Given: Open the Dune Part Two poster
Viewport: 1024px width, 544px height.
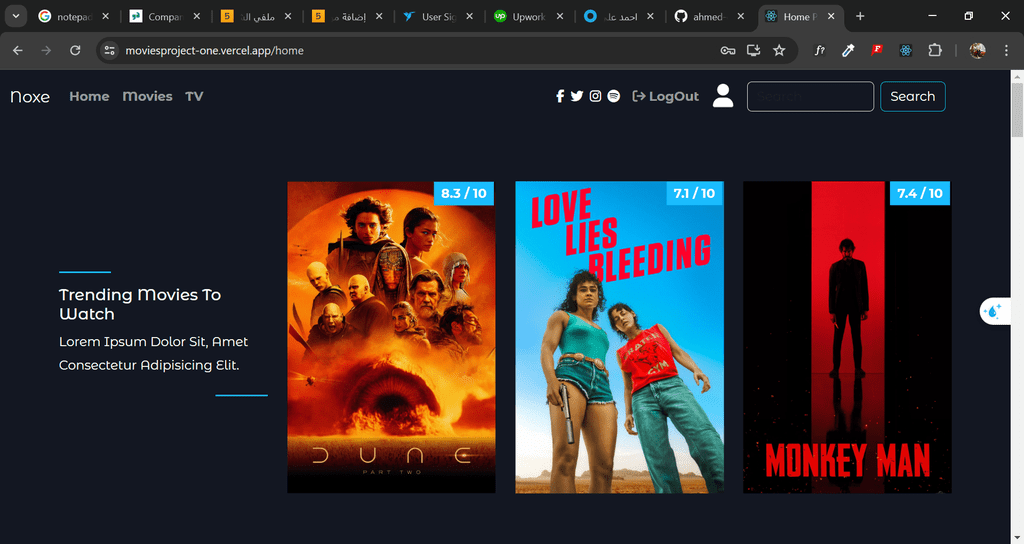Looking at the screenshot, I should pos(391,337).
